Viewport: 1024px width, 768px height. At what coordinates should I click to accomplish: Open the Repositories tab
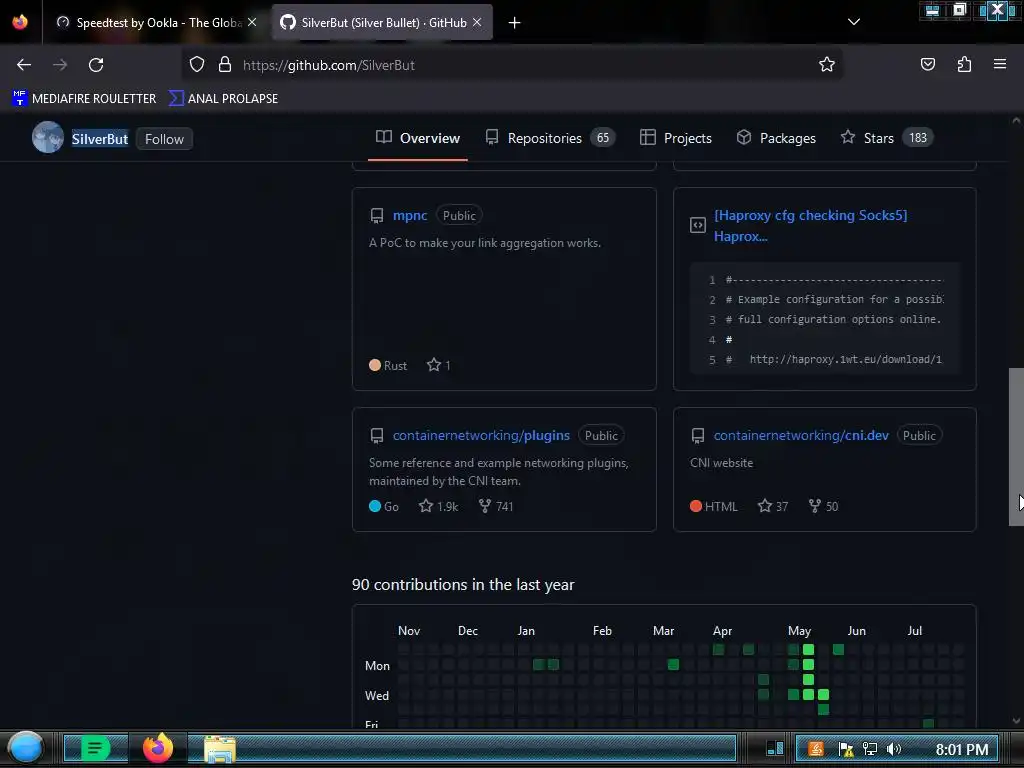tap(550, 138)
